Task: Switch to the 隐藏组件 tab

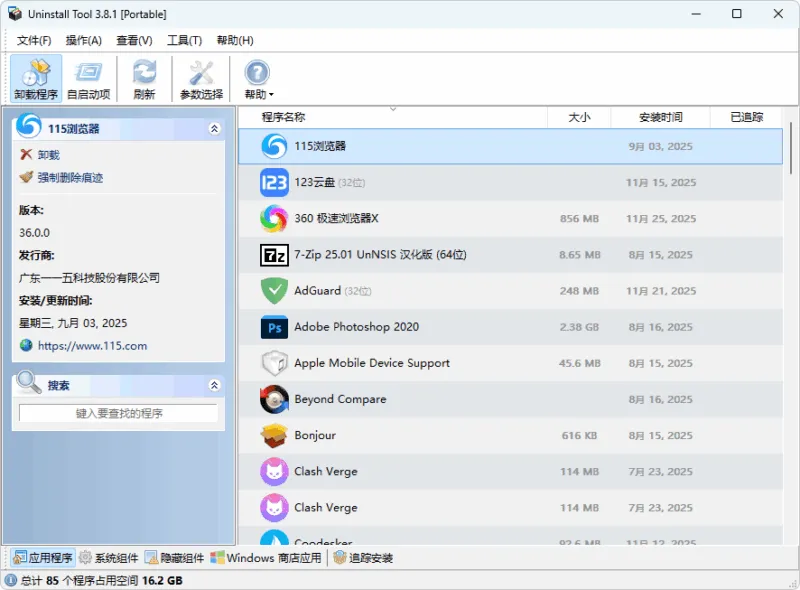Action: click(x=174, y=558)
